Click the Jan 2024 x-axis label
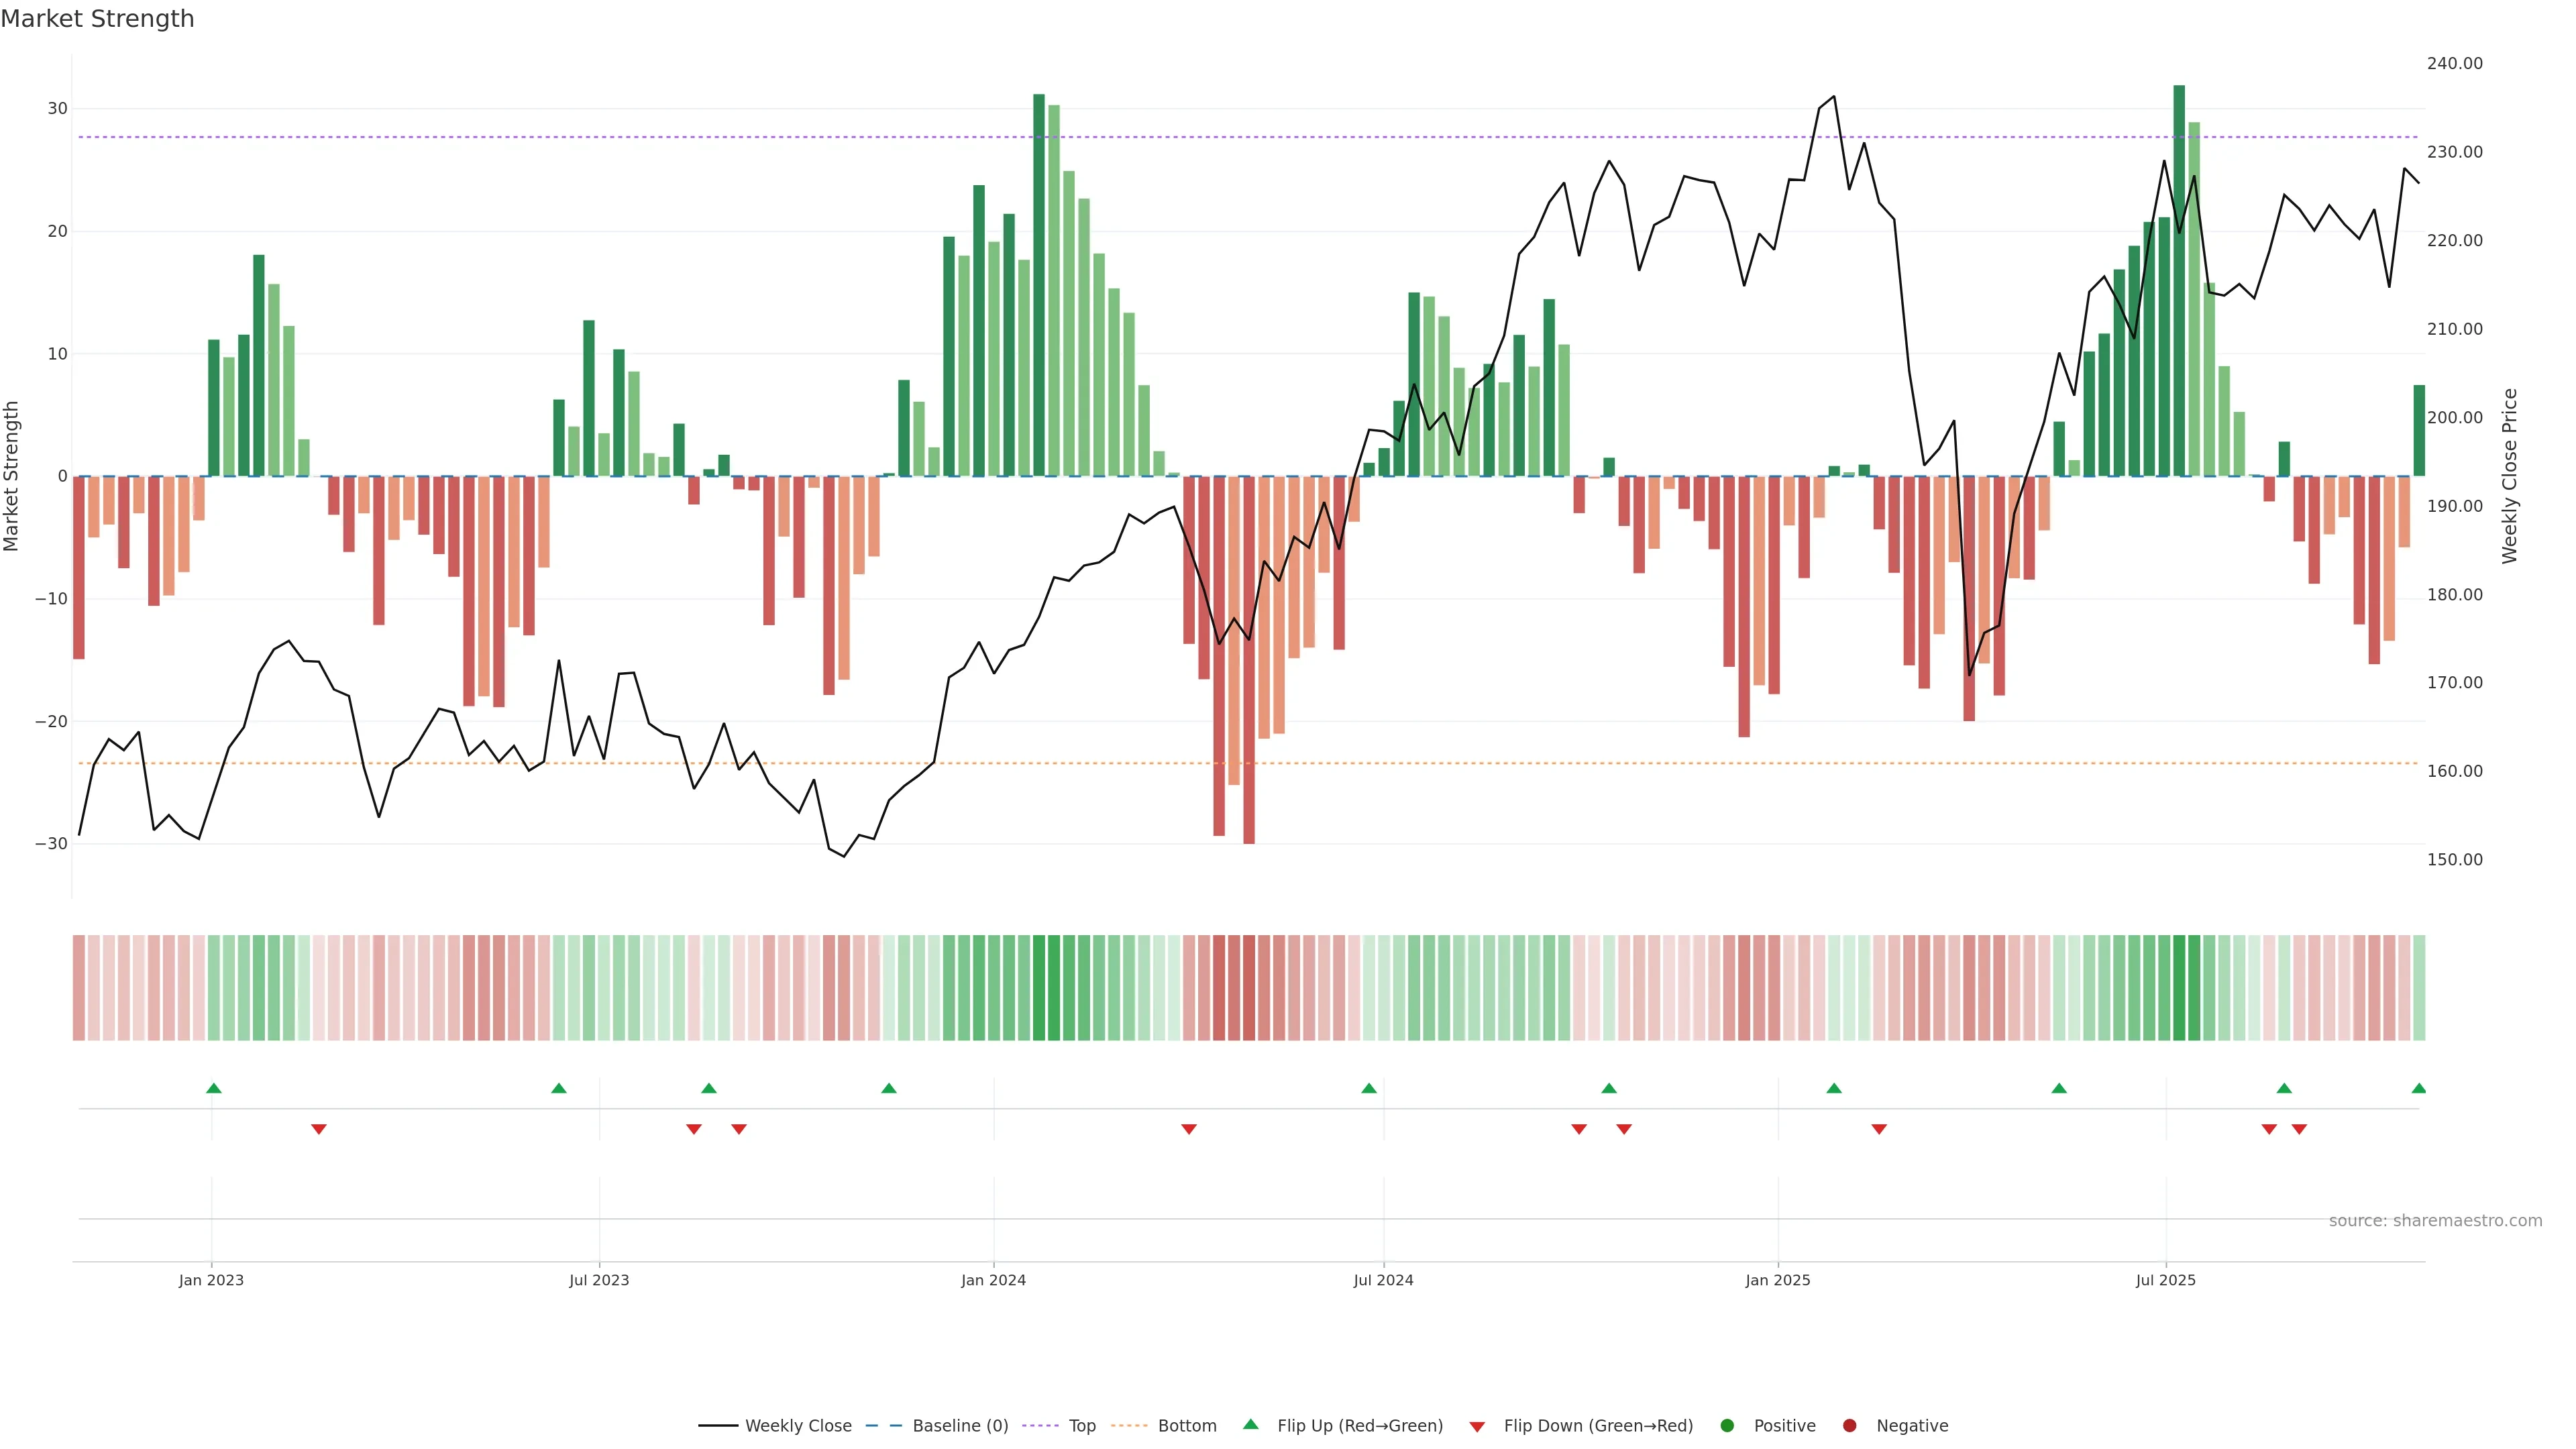This screenshot has width=2576, height=1449. pyautogui.click(x=993, y=1280)
